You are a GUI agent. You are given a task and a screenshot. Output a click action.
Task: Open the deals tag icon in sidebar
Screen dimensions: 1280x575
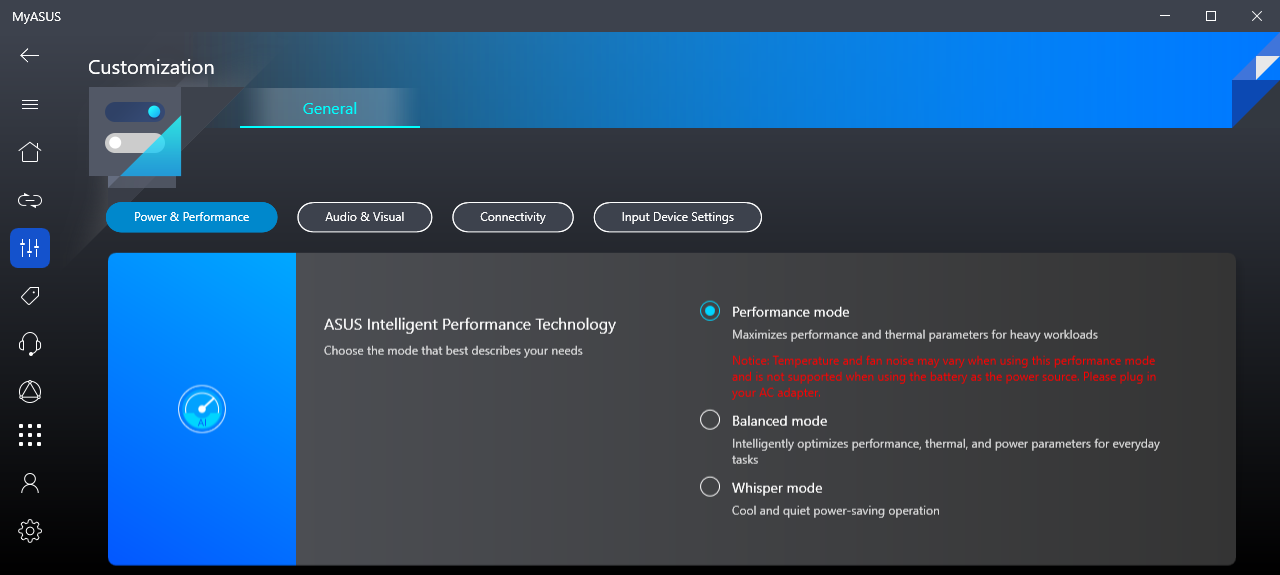coord(30,295)
